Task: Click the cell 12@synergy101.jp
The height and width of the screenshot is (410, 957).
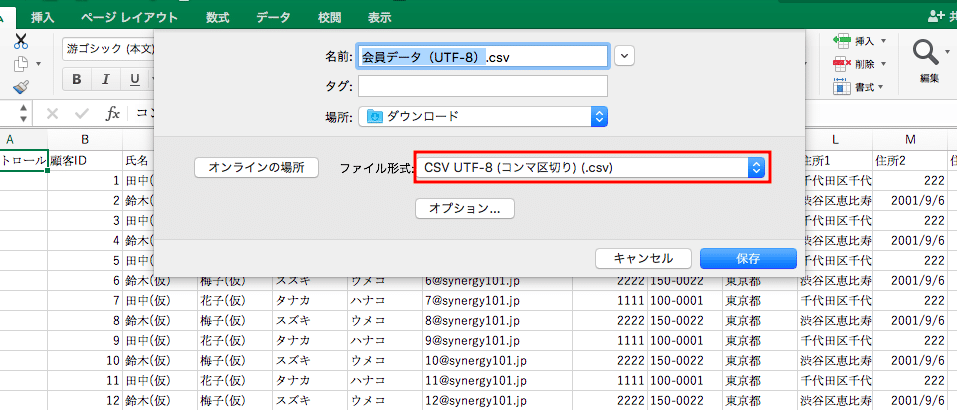Action: click(497, 401)
